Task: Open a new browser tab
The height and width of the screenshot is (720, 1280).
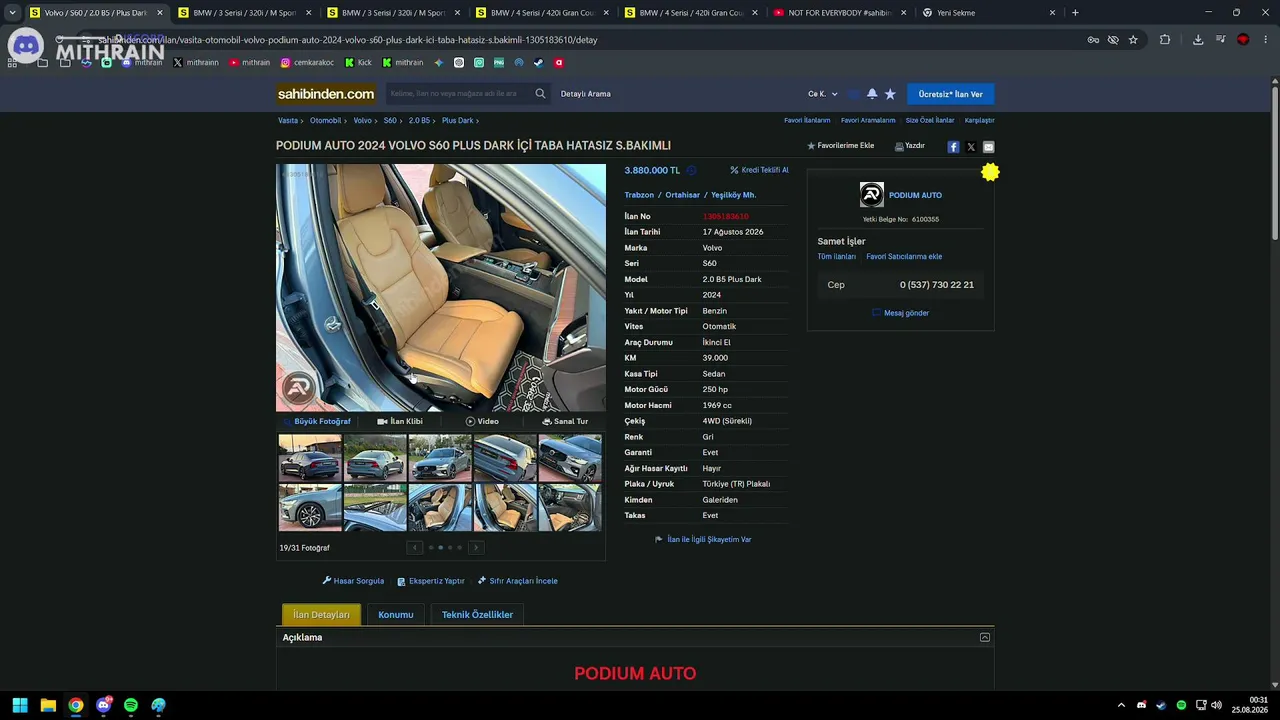Action: coord(1075,13)
